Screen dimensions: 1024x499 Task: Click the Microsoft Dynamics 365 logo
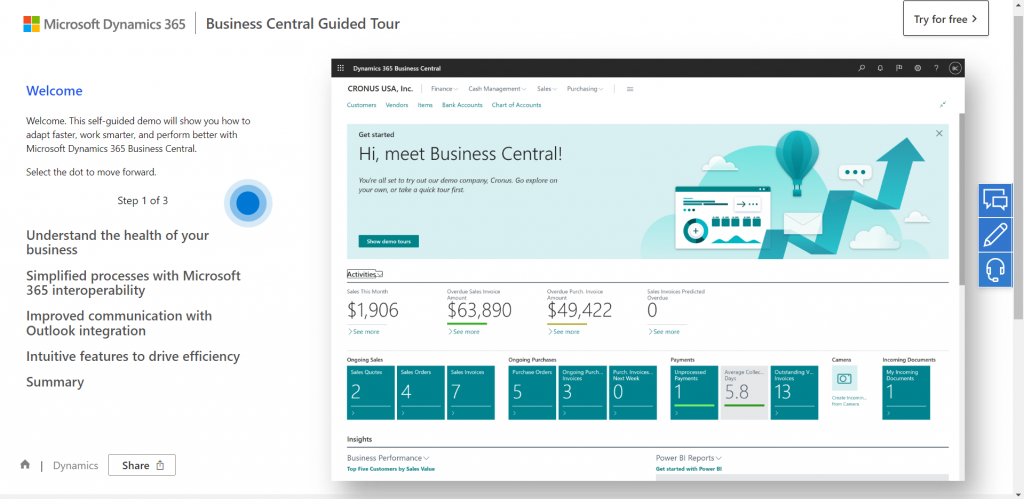(x=104, y=24)
